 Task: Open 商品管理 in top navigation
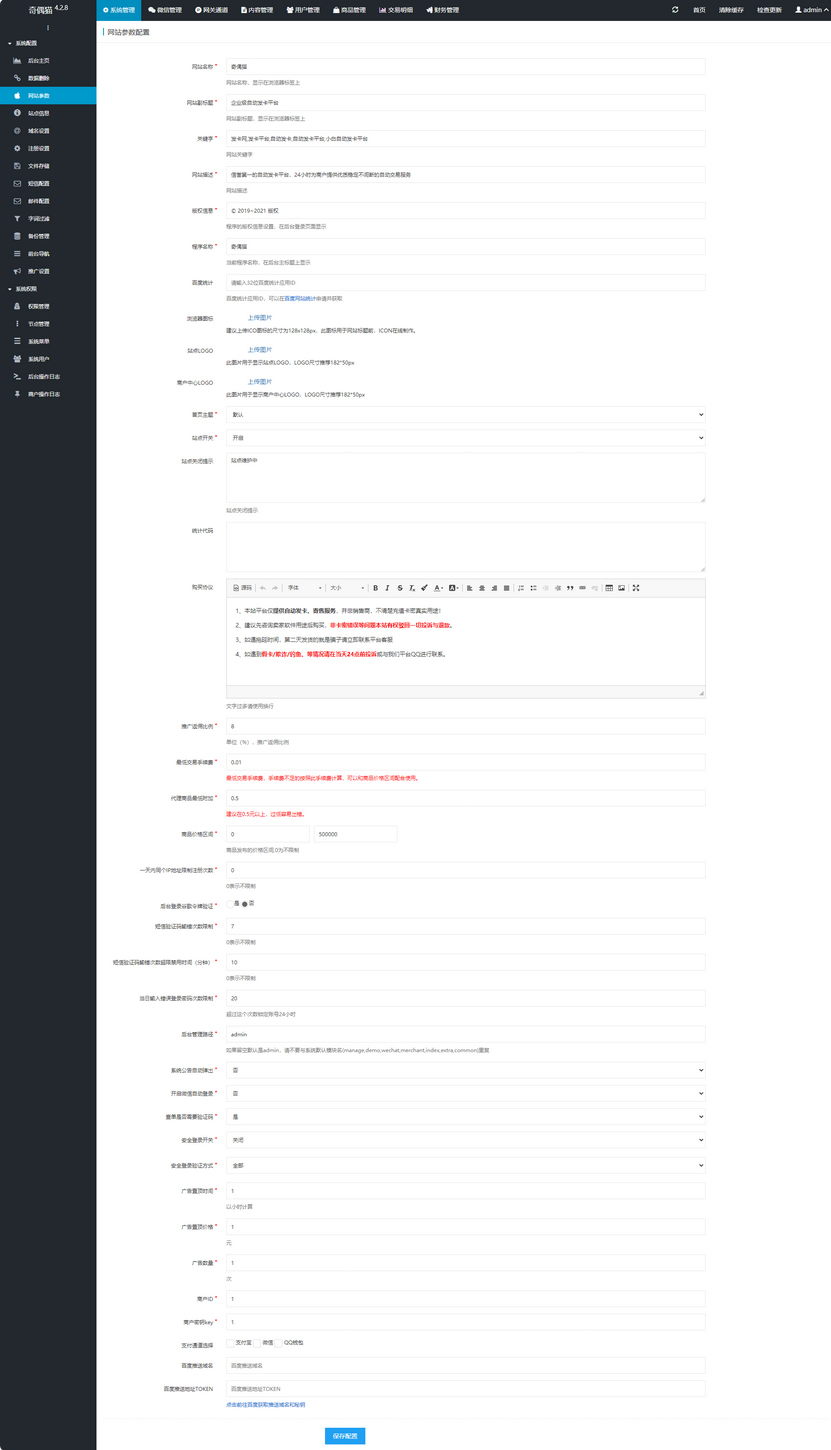349,9
